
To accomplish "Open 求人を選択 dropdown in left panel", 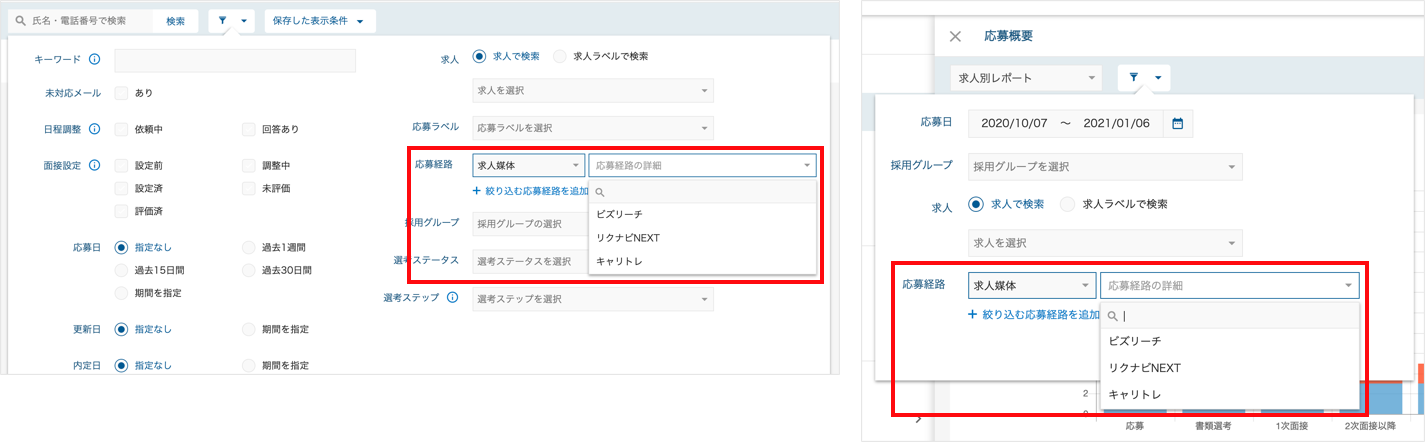I will coord(593,91).
